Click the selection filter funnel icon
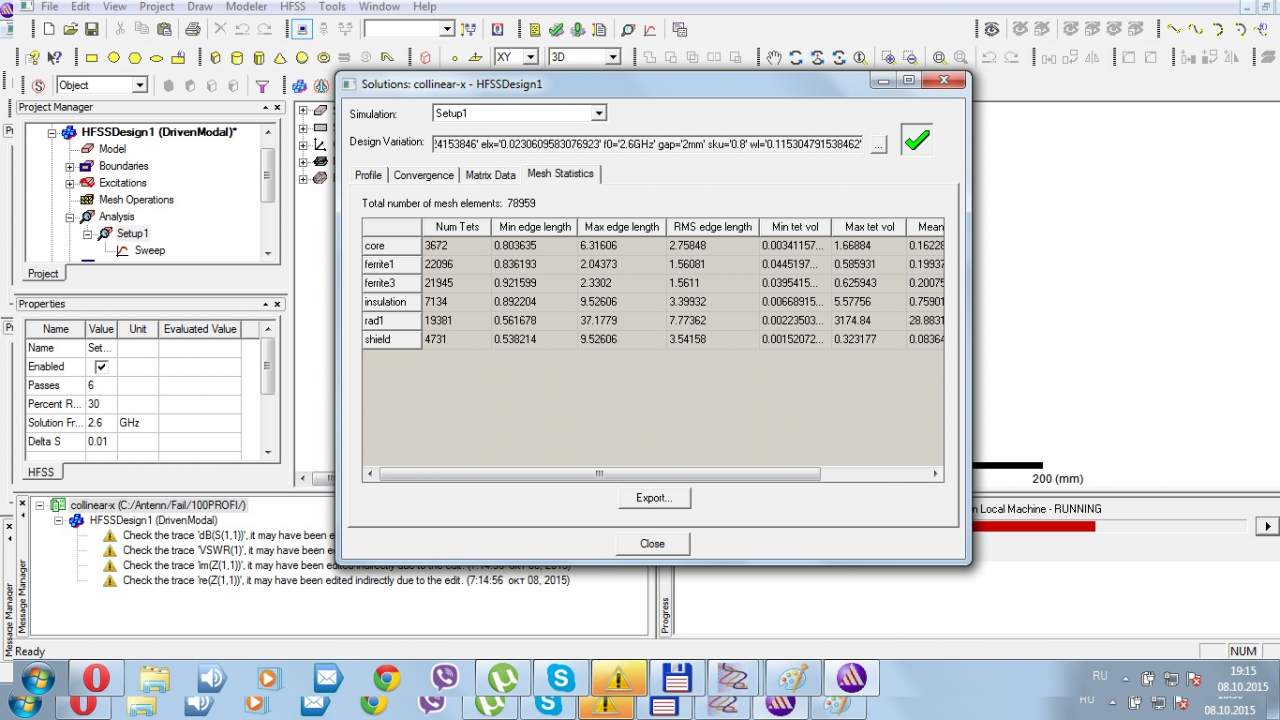1280x720 pixels. click(x=262, y=86)
